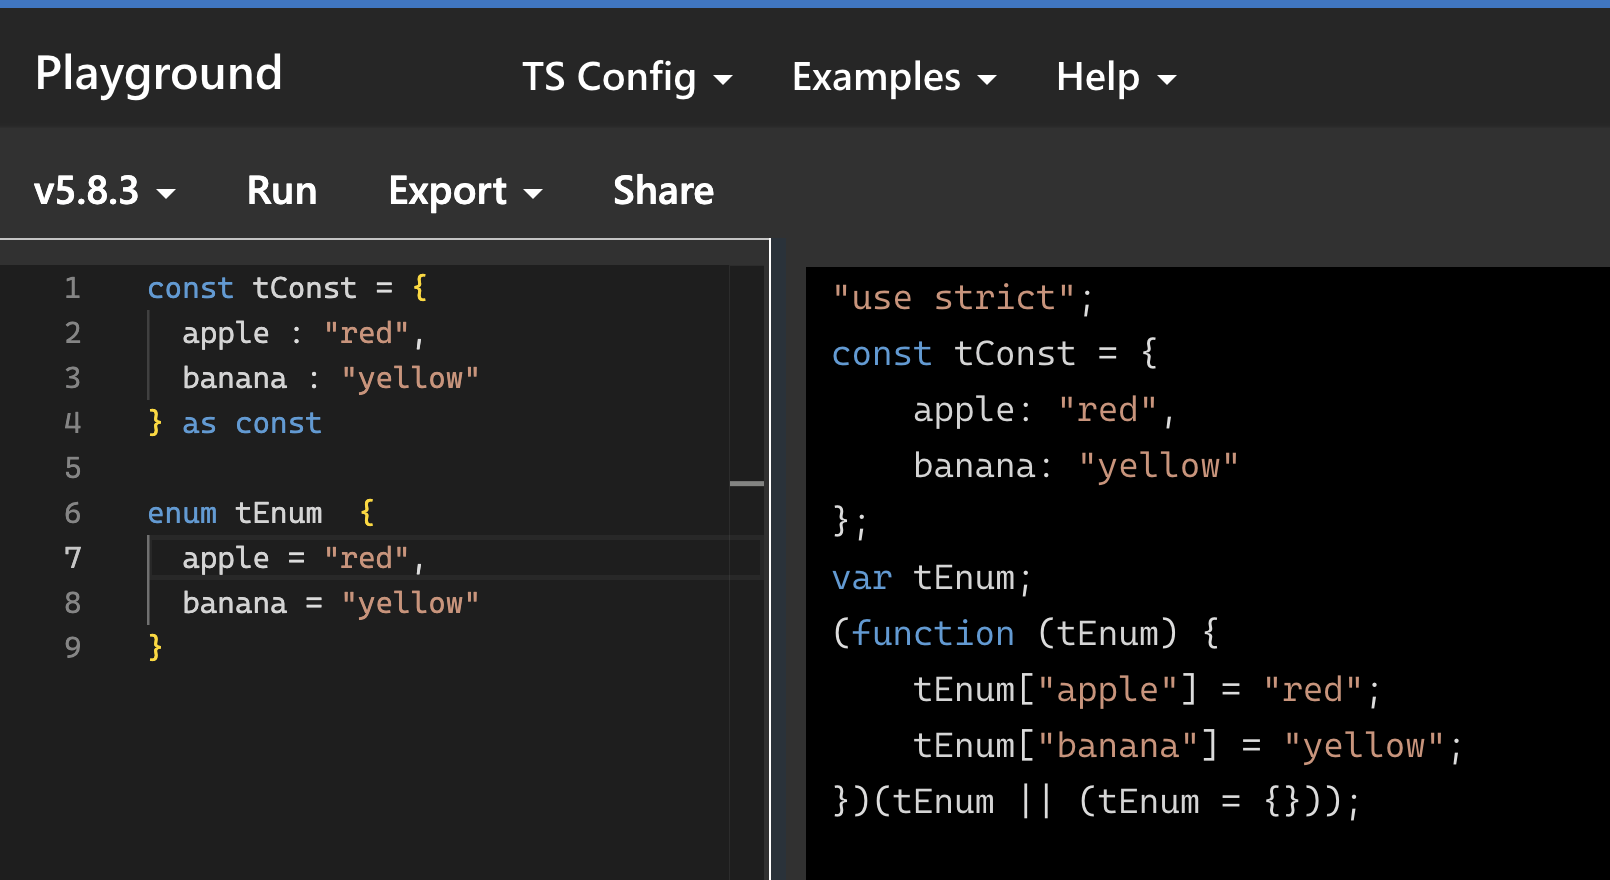Screen dimensions: 1610x880
Task: Choose TypeScript version from v5.8.3 dropdown
Action: (104, 191)
